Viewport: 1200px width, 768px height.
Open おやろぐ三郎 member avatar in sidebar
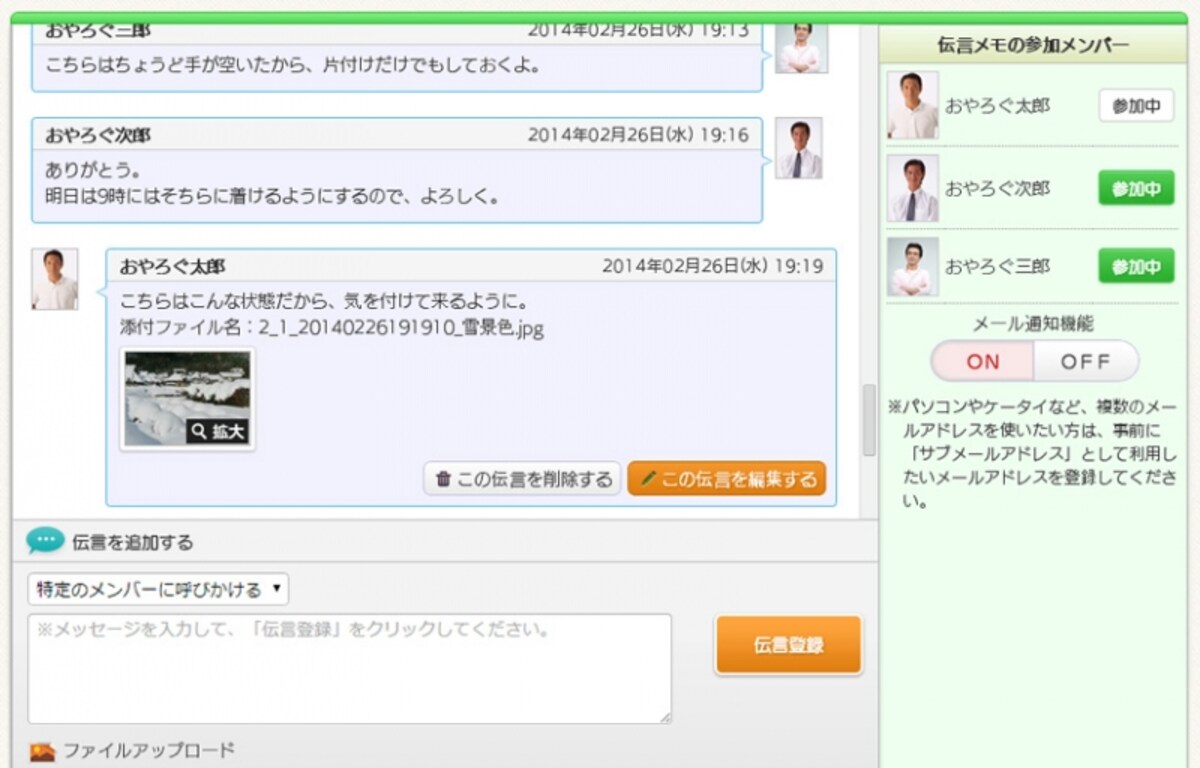click(913, 267)
